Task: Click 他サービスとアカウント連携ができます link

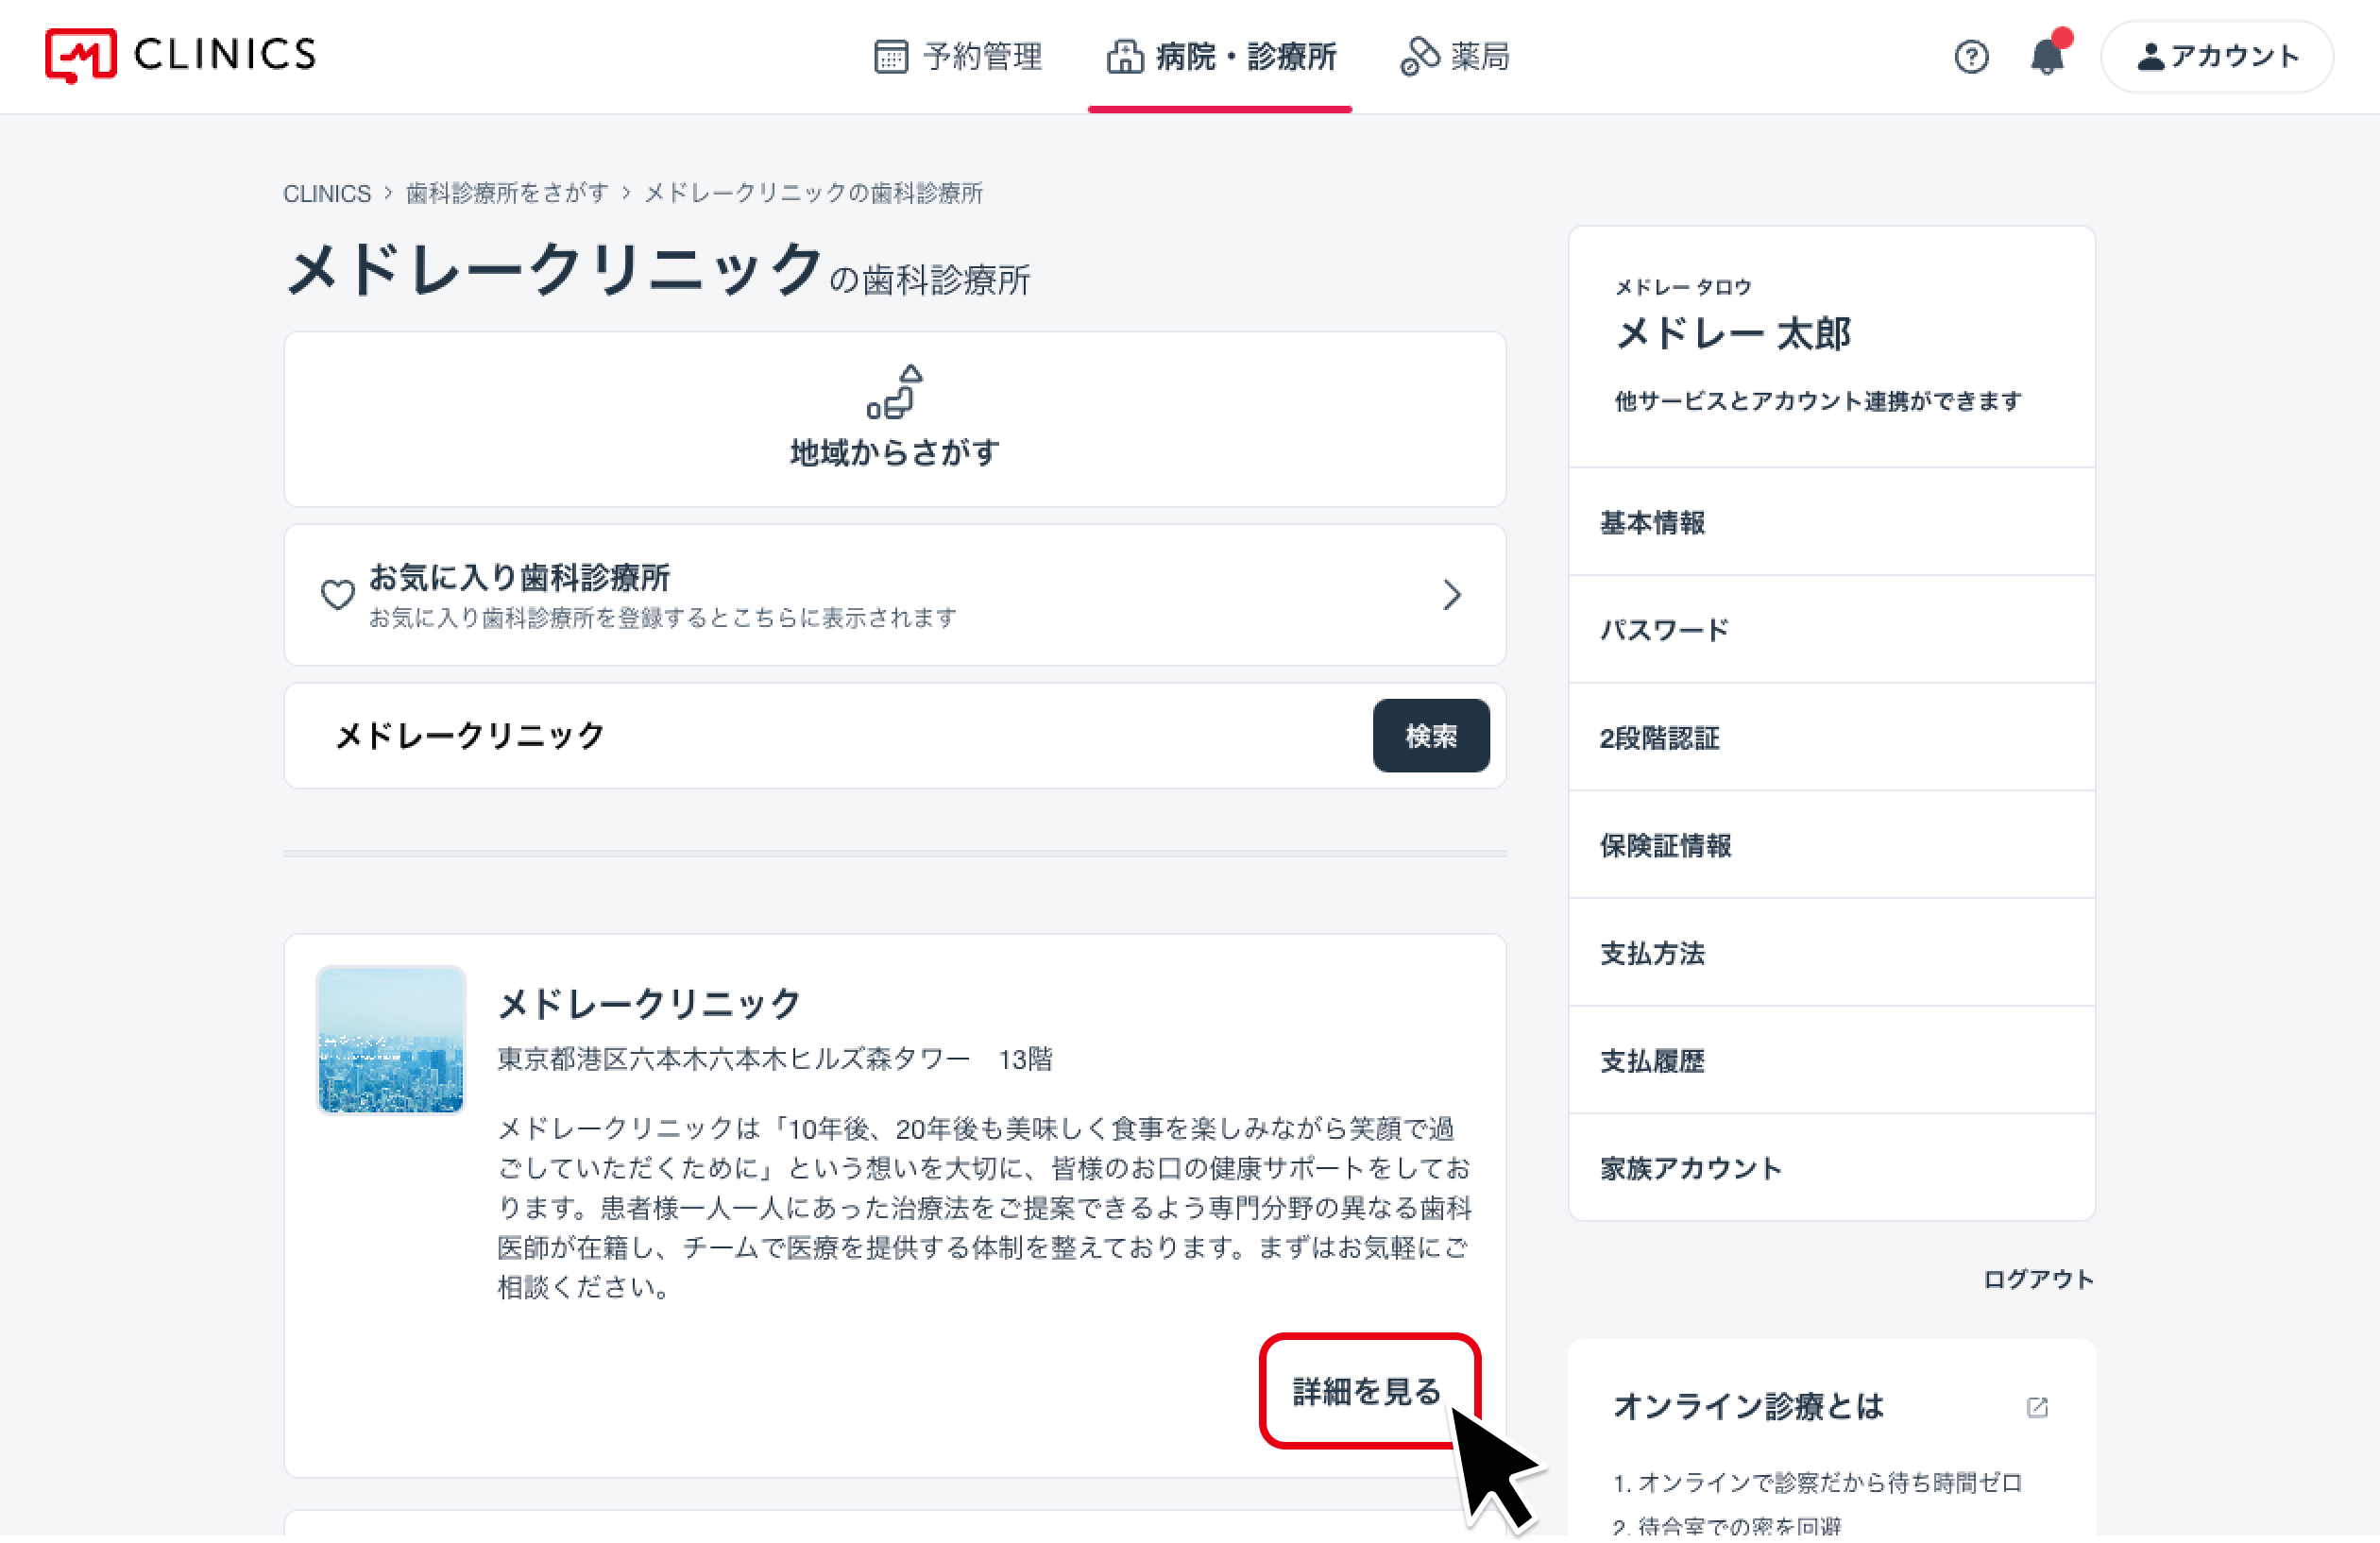Action: pos(1818,401)
